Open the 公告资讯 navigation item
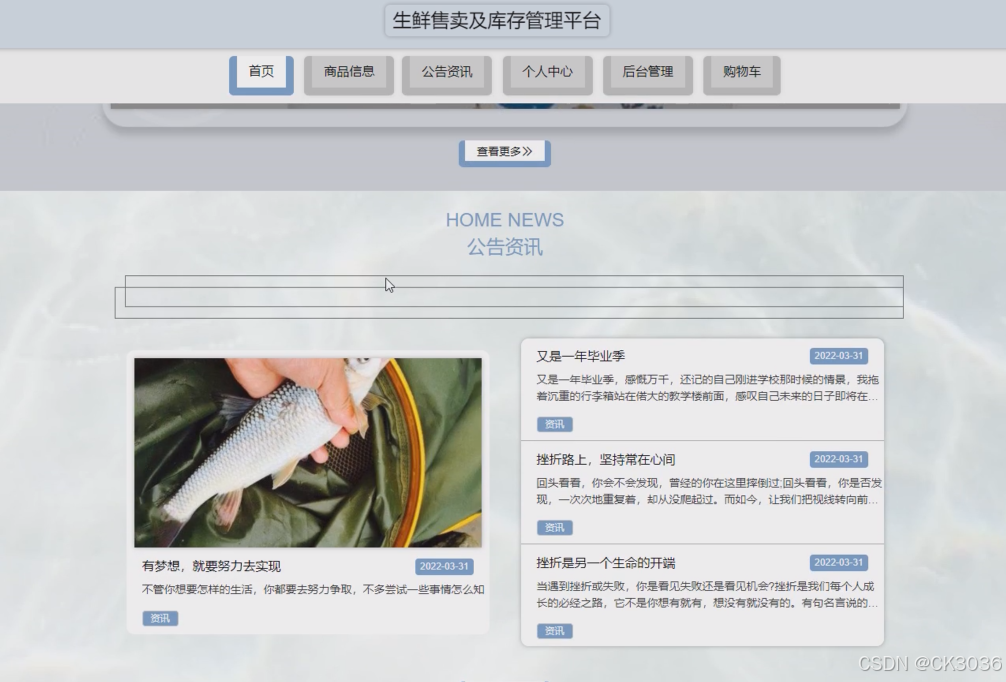The height and width of the screenshot is (682, 1006). [447, 71]
